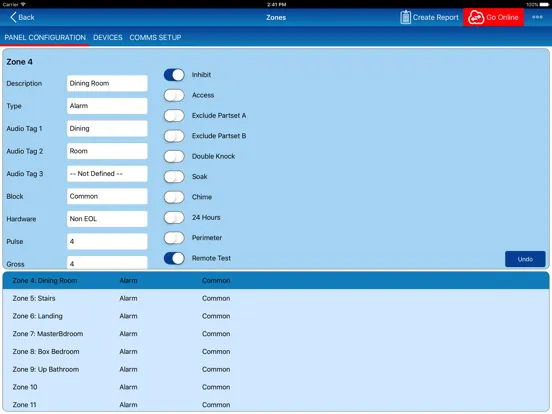Viewport: 552px width, 414px height.
Task: Click the Go Online cloud icon
Action: (x=476, y=17)
